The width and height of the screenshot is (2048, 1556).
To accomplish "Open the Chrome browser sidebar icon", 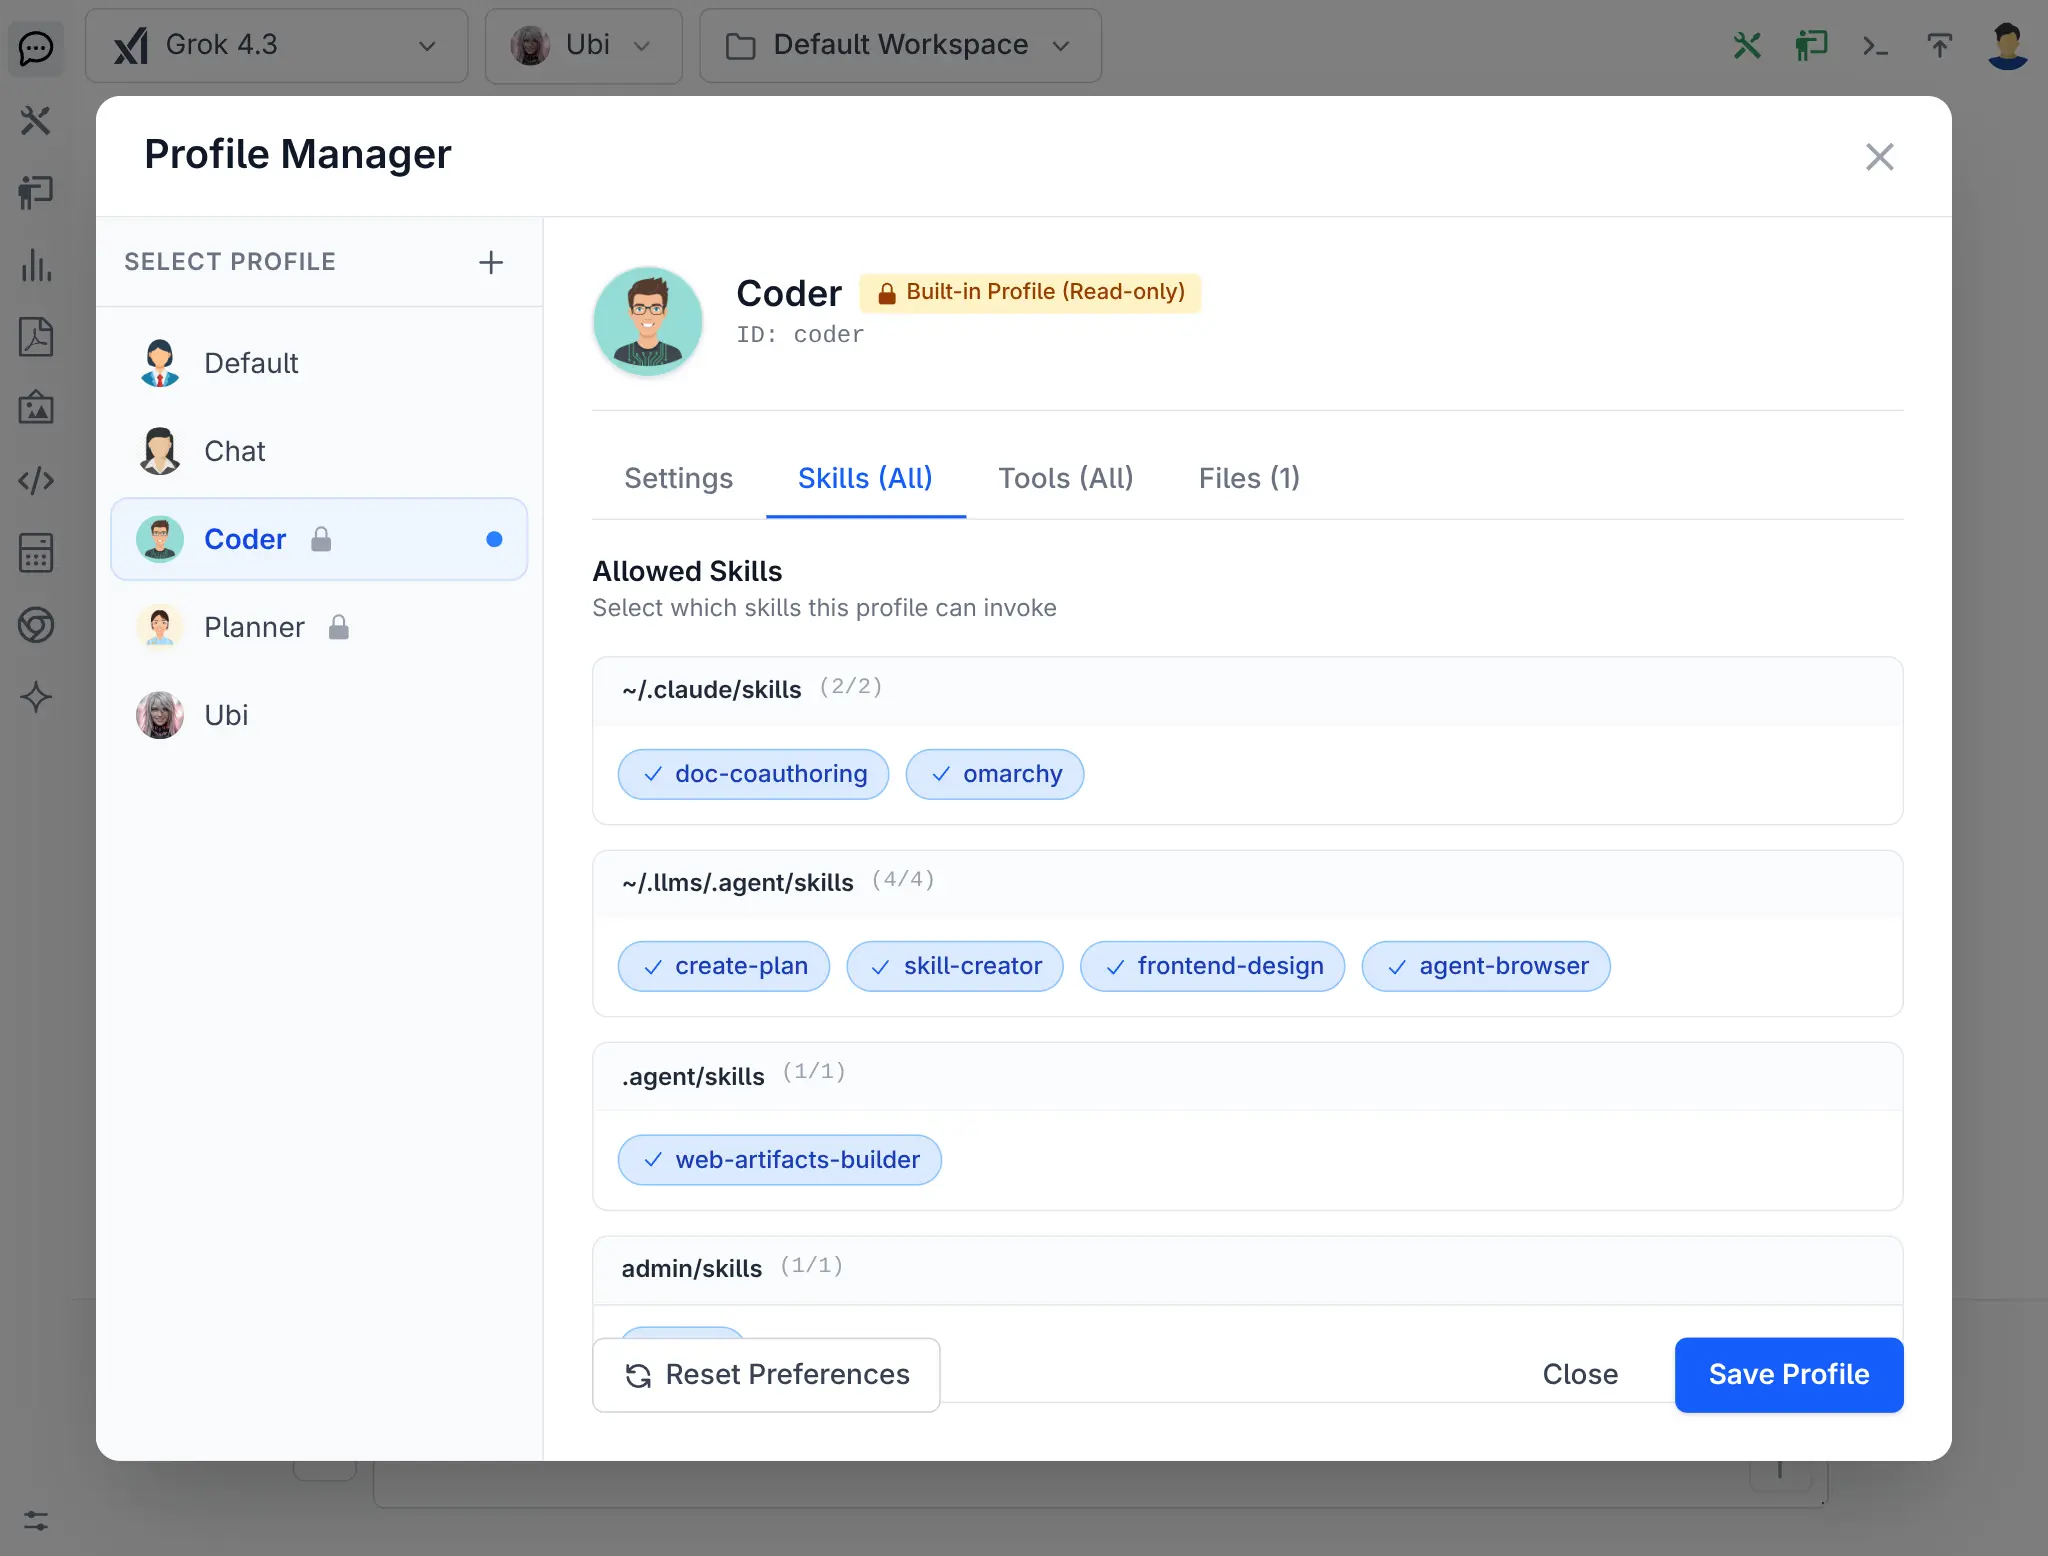I will click(x=36, y=625).
